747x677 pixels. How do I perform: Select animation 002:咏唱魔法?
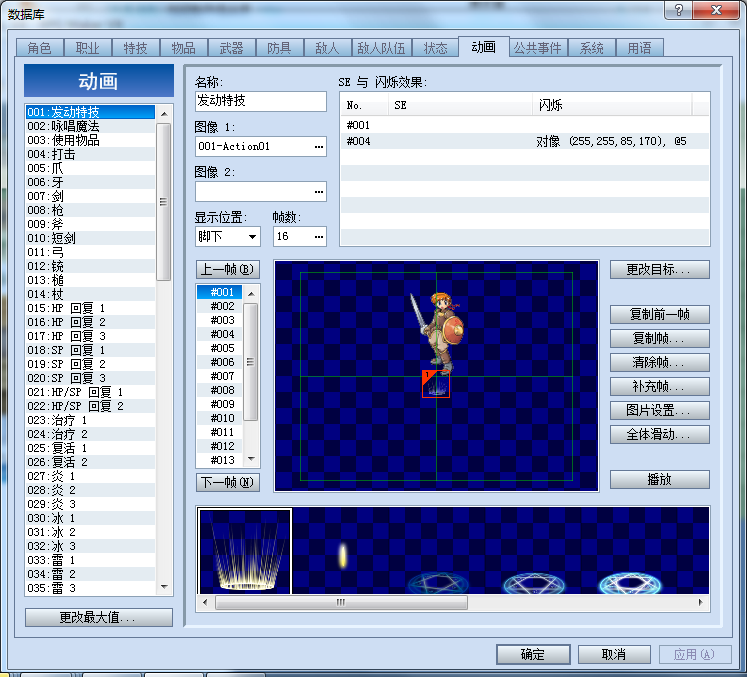point(90,126)
